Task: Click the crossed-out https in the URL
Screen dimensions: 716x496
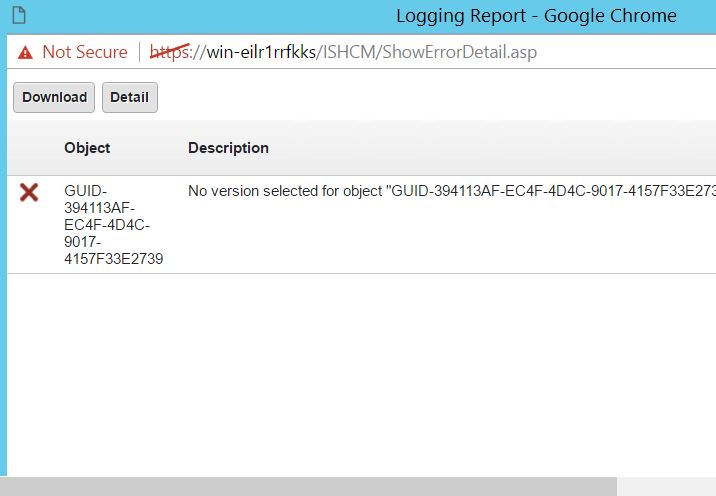Action: point(170,52)
